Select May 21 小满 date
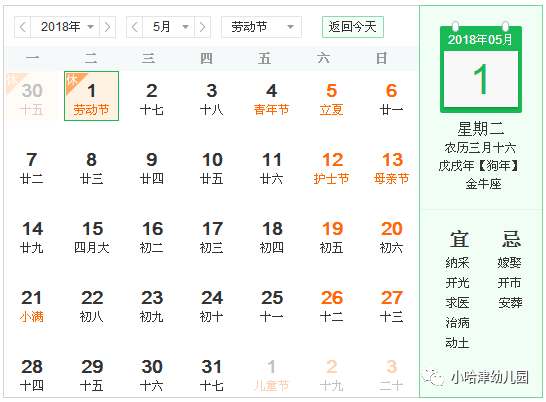The image size is (546, 402). [32, 306]
